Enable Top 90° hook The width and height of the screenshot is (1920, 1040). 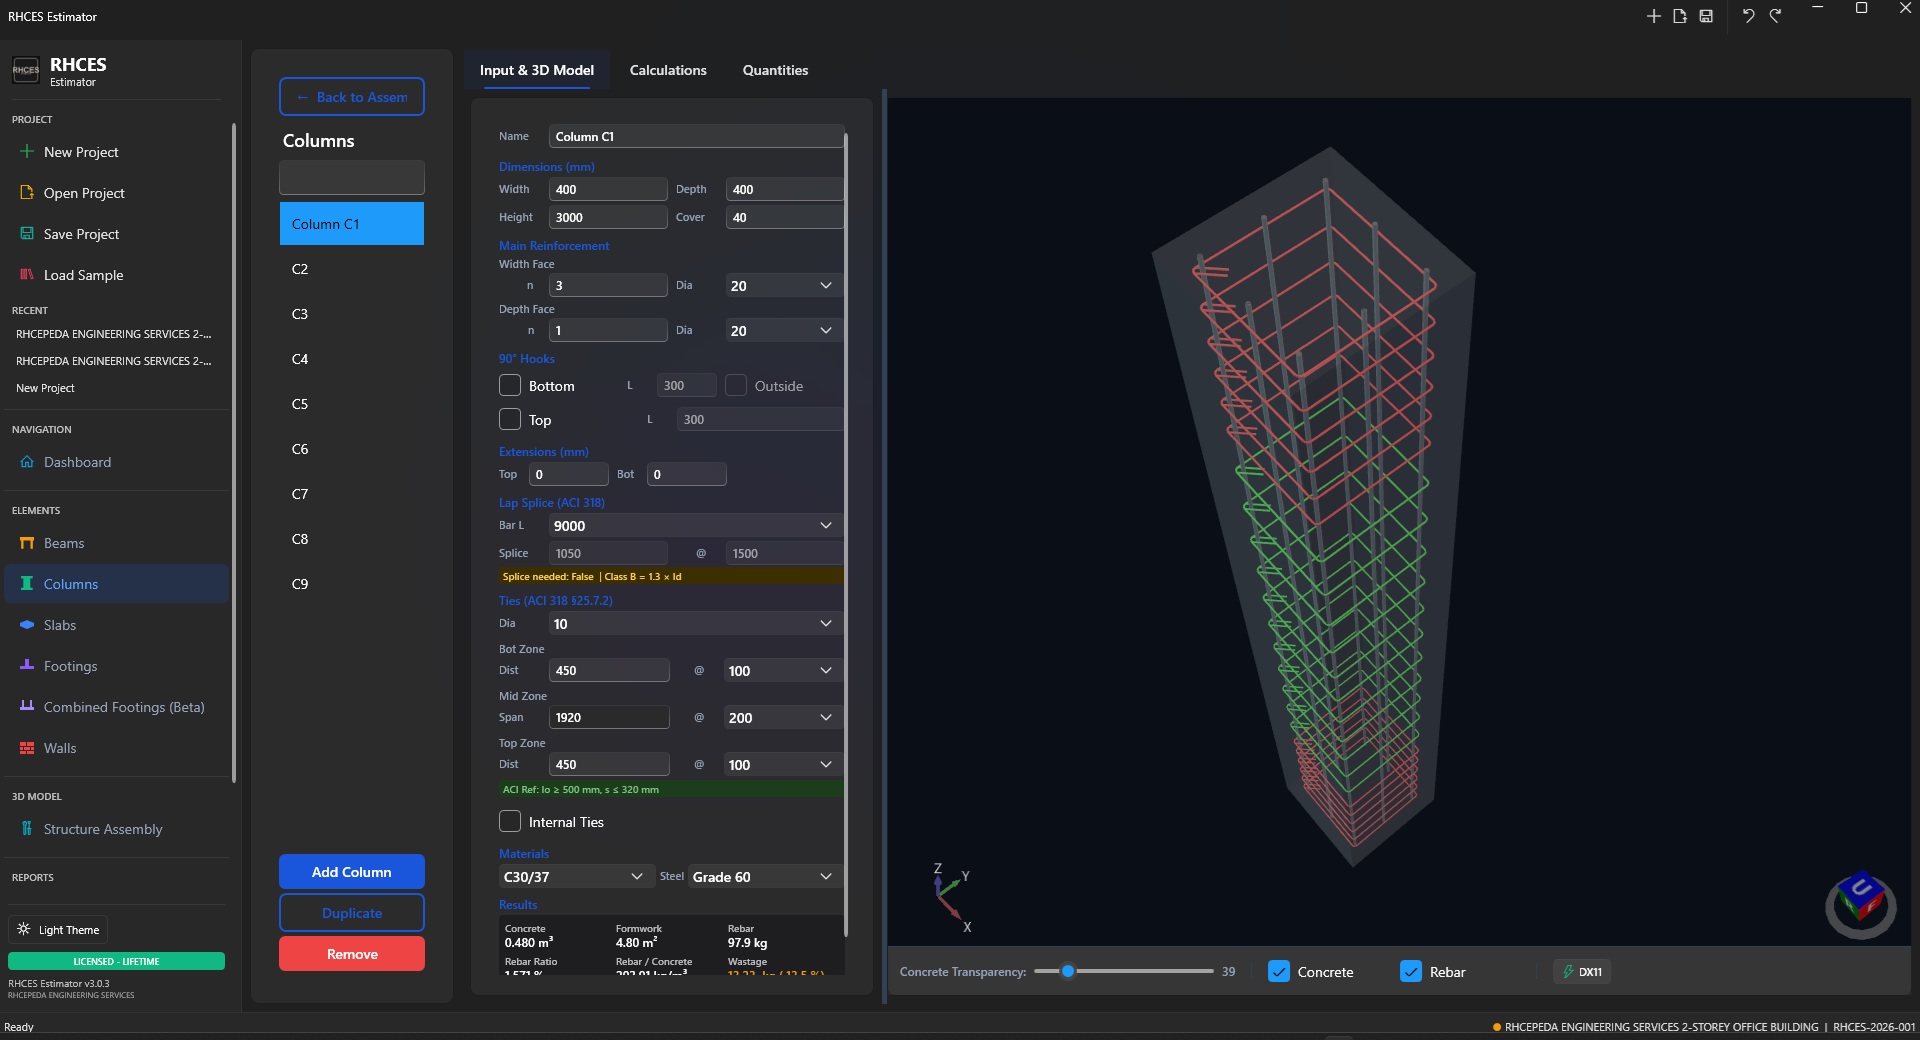510,419
